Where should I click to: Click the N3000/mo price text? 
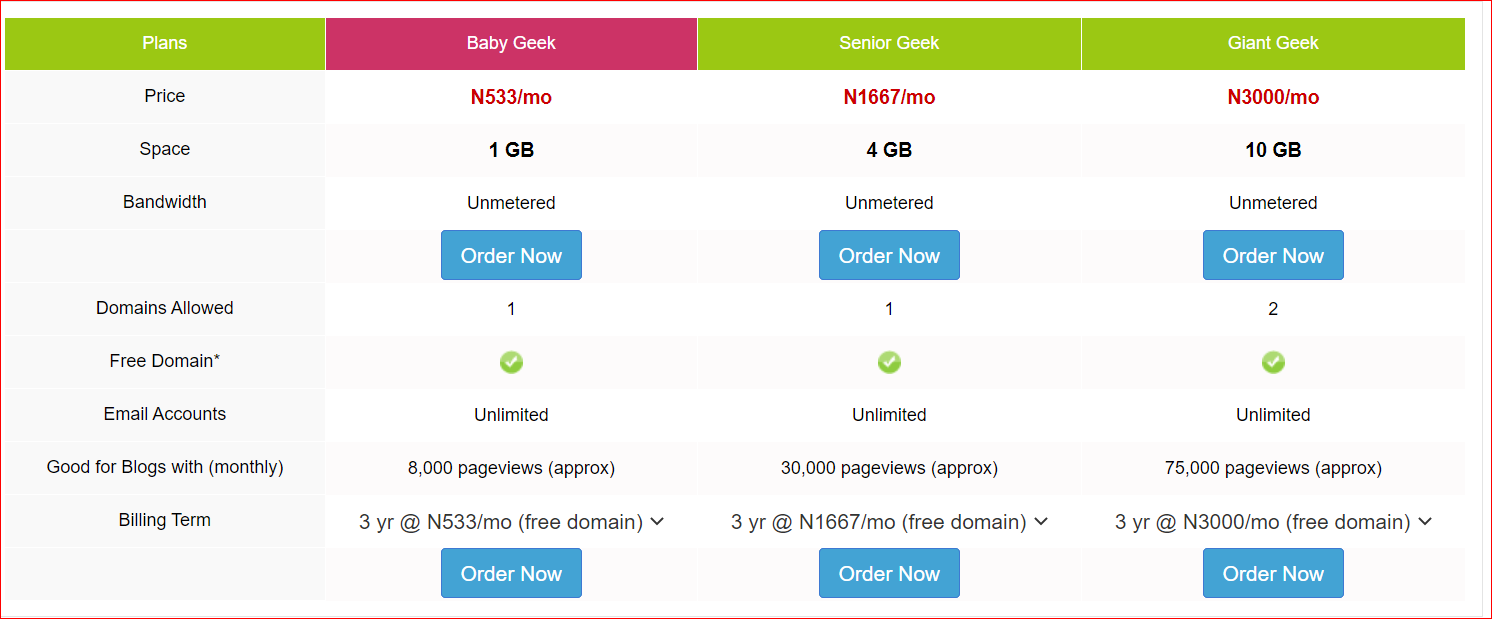click(x=1273, y=97)
